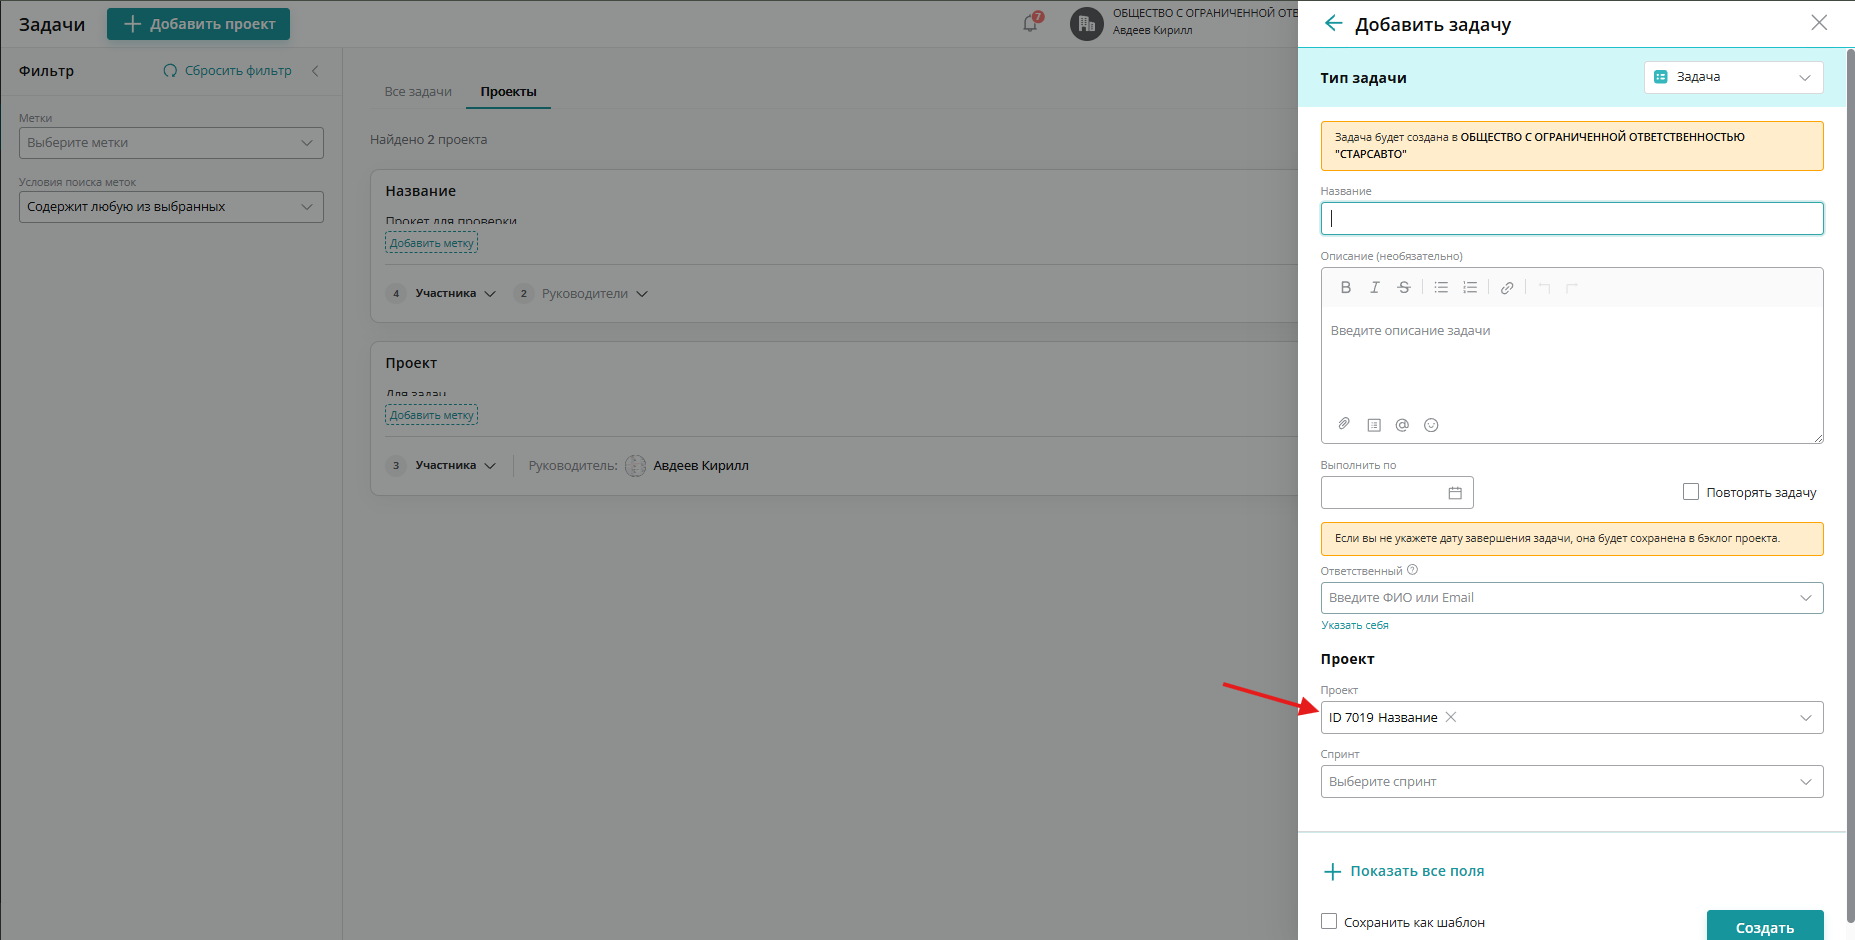Viewport: 1855px width, 940px height.
Task: Mention a user with the @ icon
Action: point(1402,425)
